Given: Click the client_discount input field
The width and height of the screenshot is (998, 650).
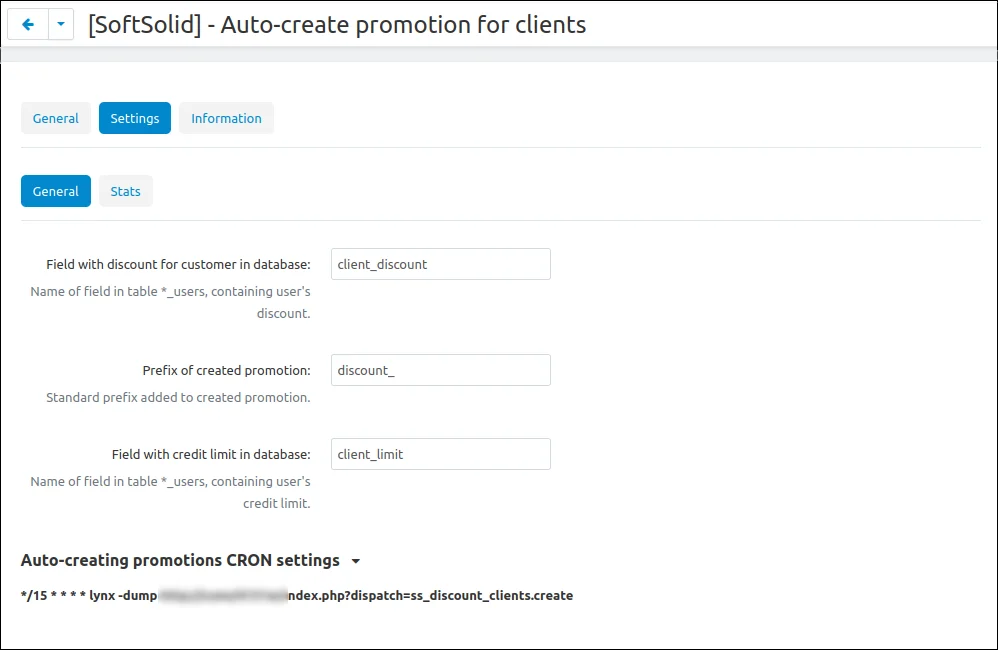Looking at the screenshot, I should pos(440,264).
